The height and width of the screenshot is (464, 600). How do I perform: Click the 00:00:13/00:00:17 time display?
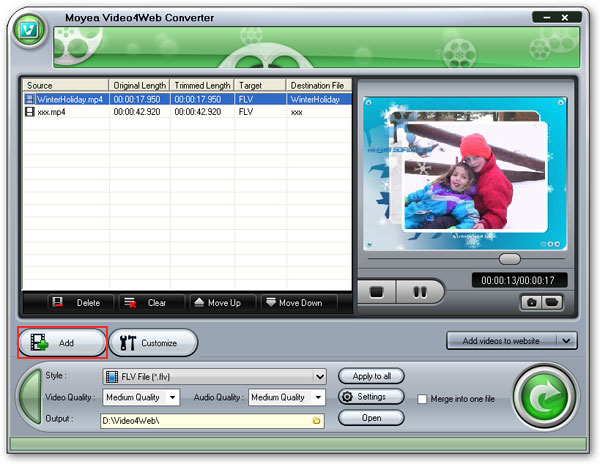518,280
